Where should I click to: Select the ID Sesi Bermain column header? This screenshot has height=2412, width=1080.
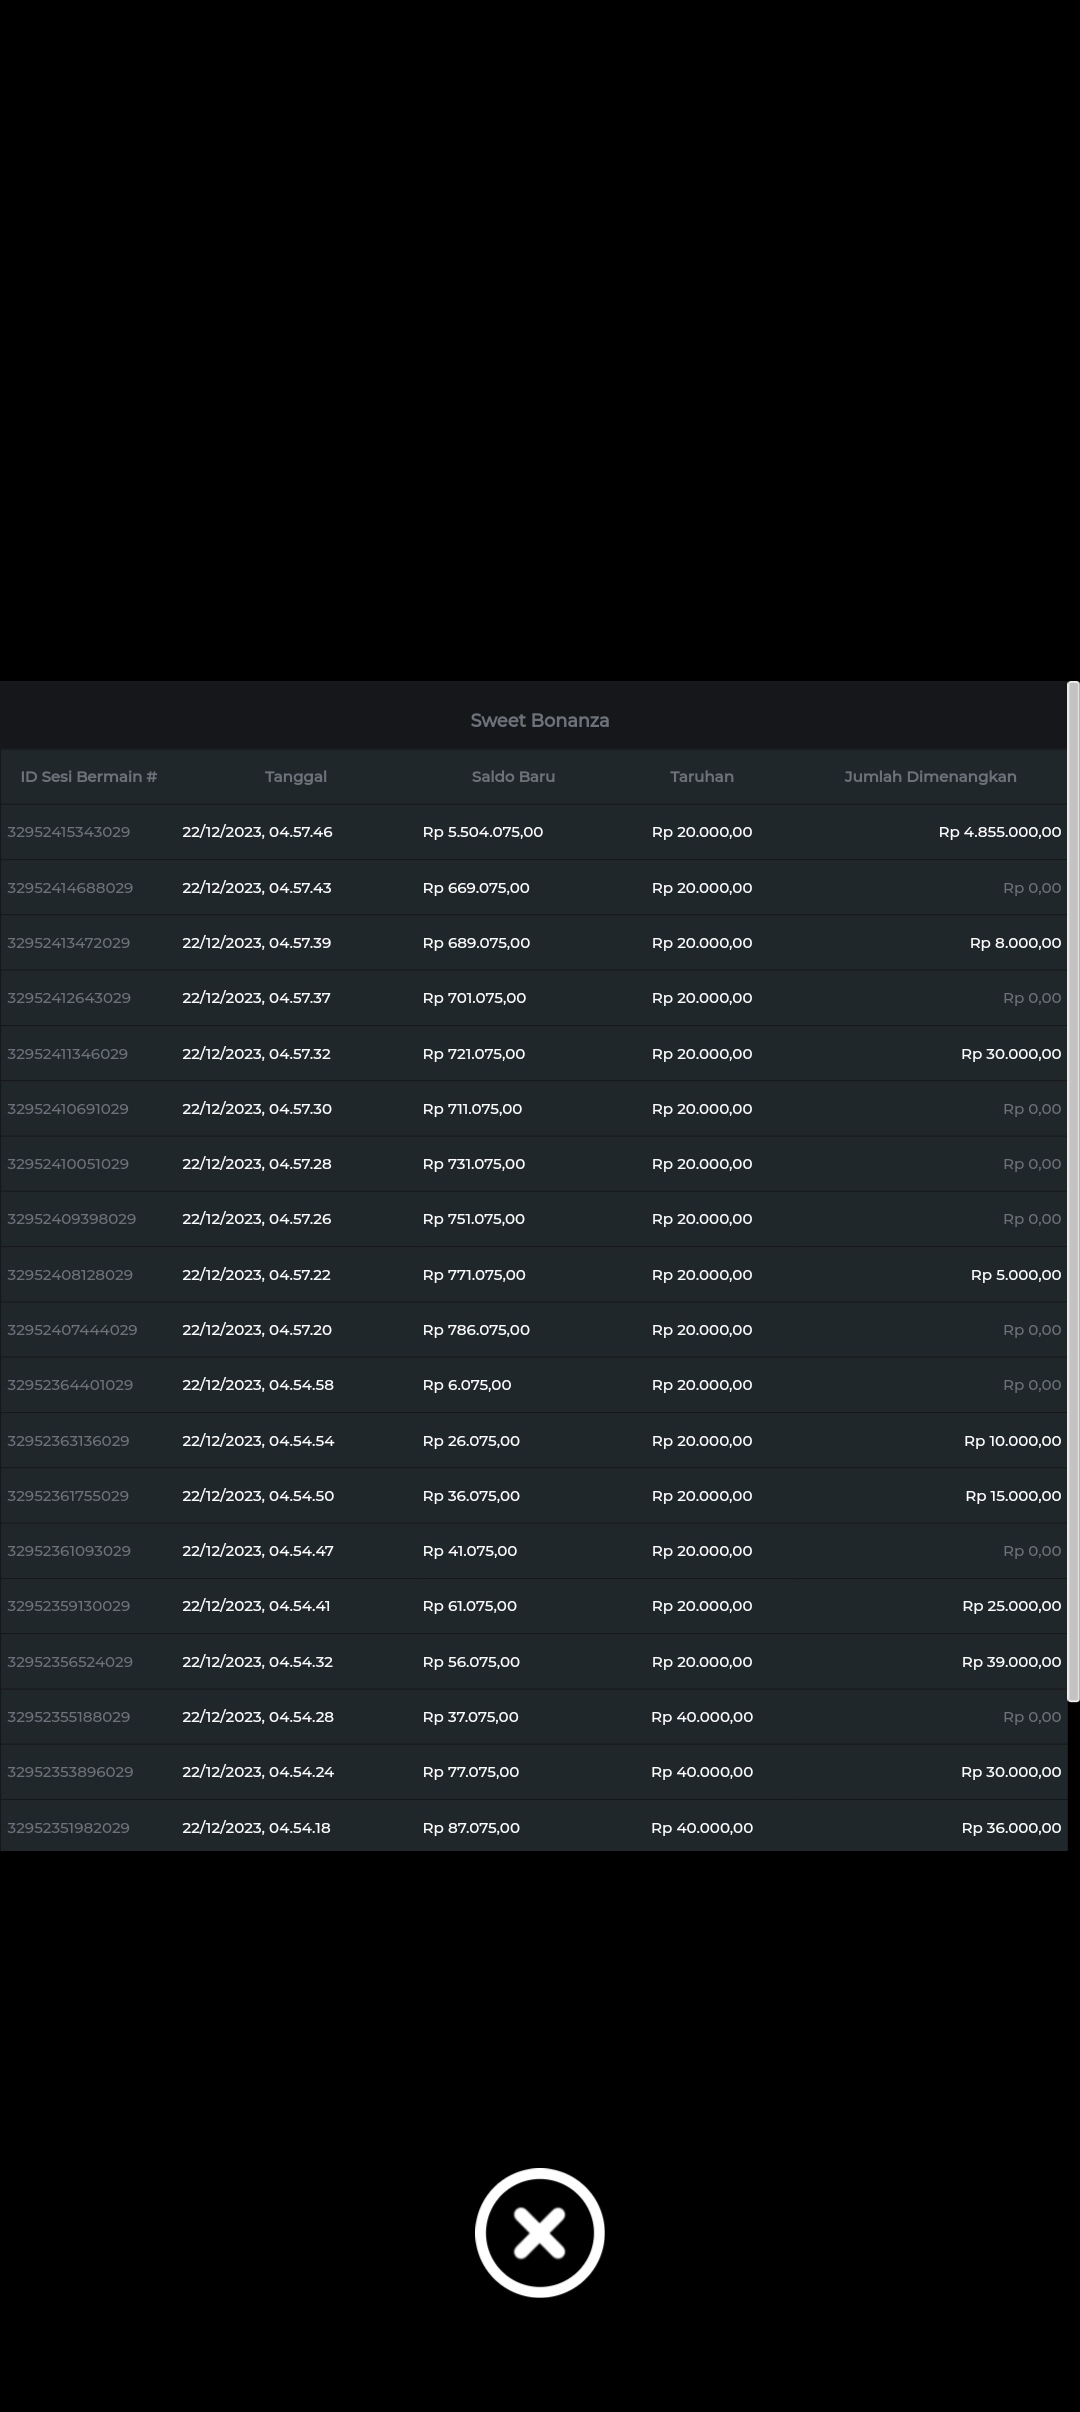[x=89, y=776]
